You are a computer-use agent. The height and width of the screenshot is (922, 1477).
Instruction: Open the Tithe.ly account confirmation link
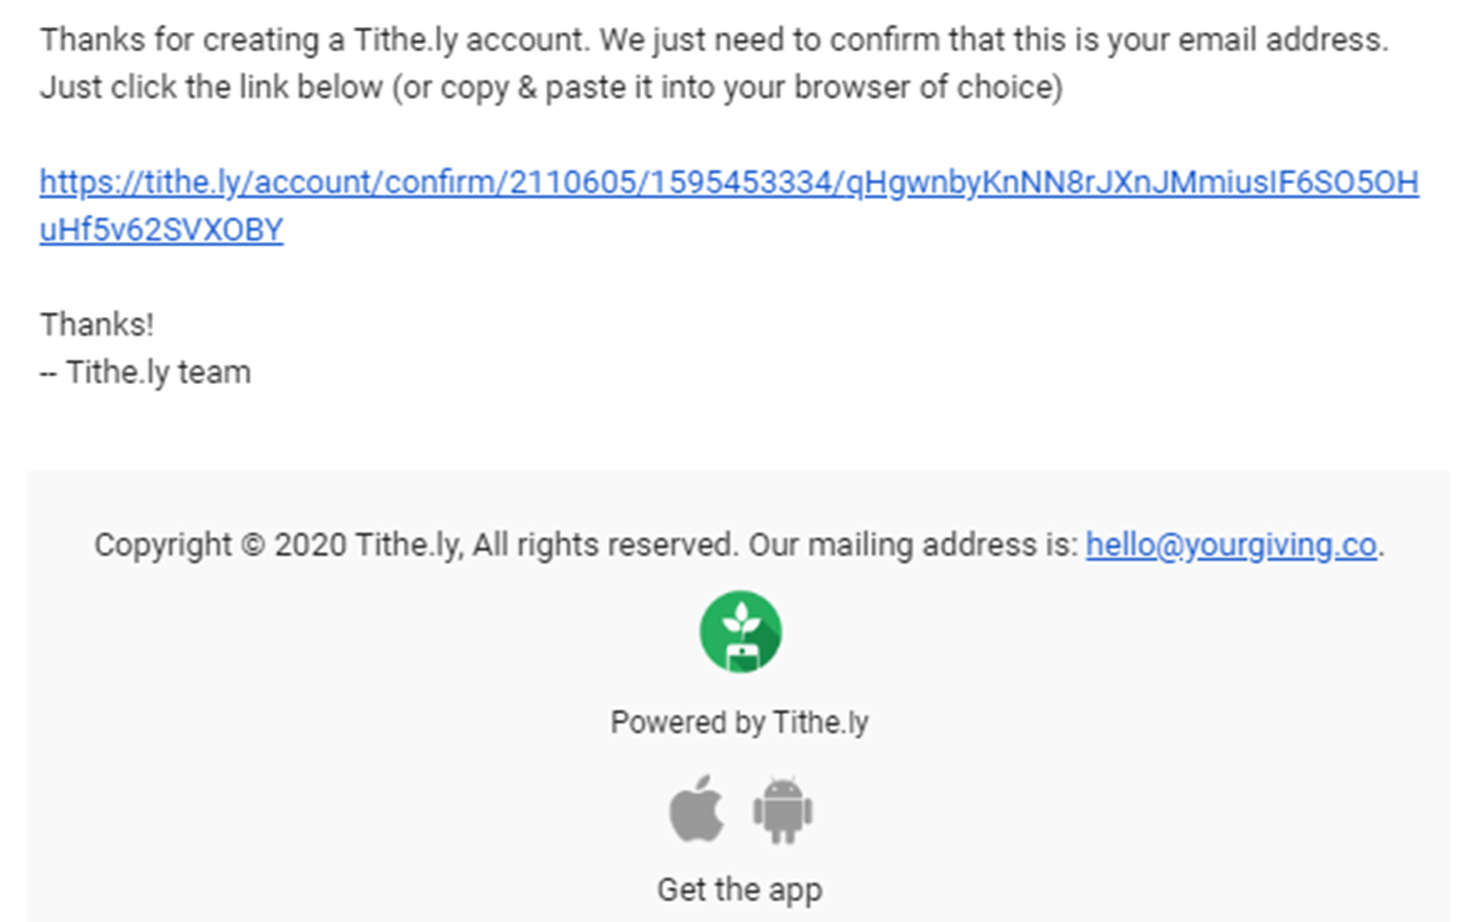point(729,183)
